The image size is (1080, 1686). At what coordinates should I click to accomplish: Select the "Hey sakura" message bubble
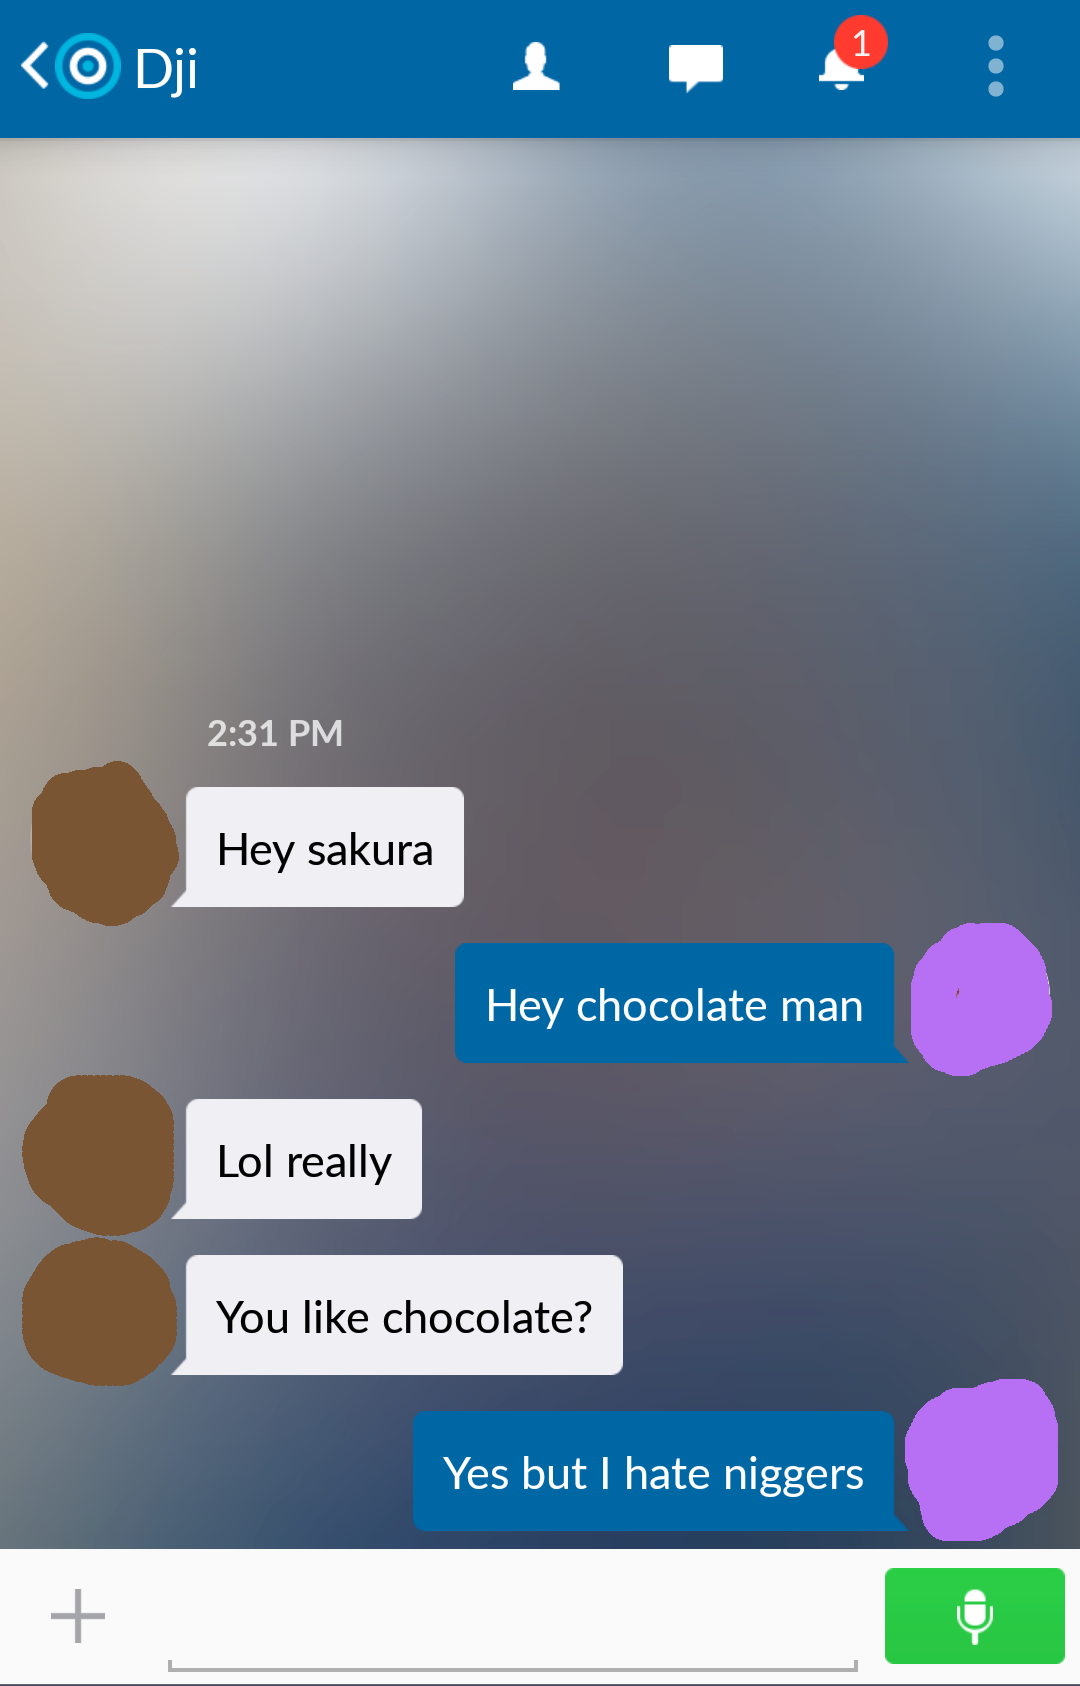(324, 848)
